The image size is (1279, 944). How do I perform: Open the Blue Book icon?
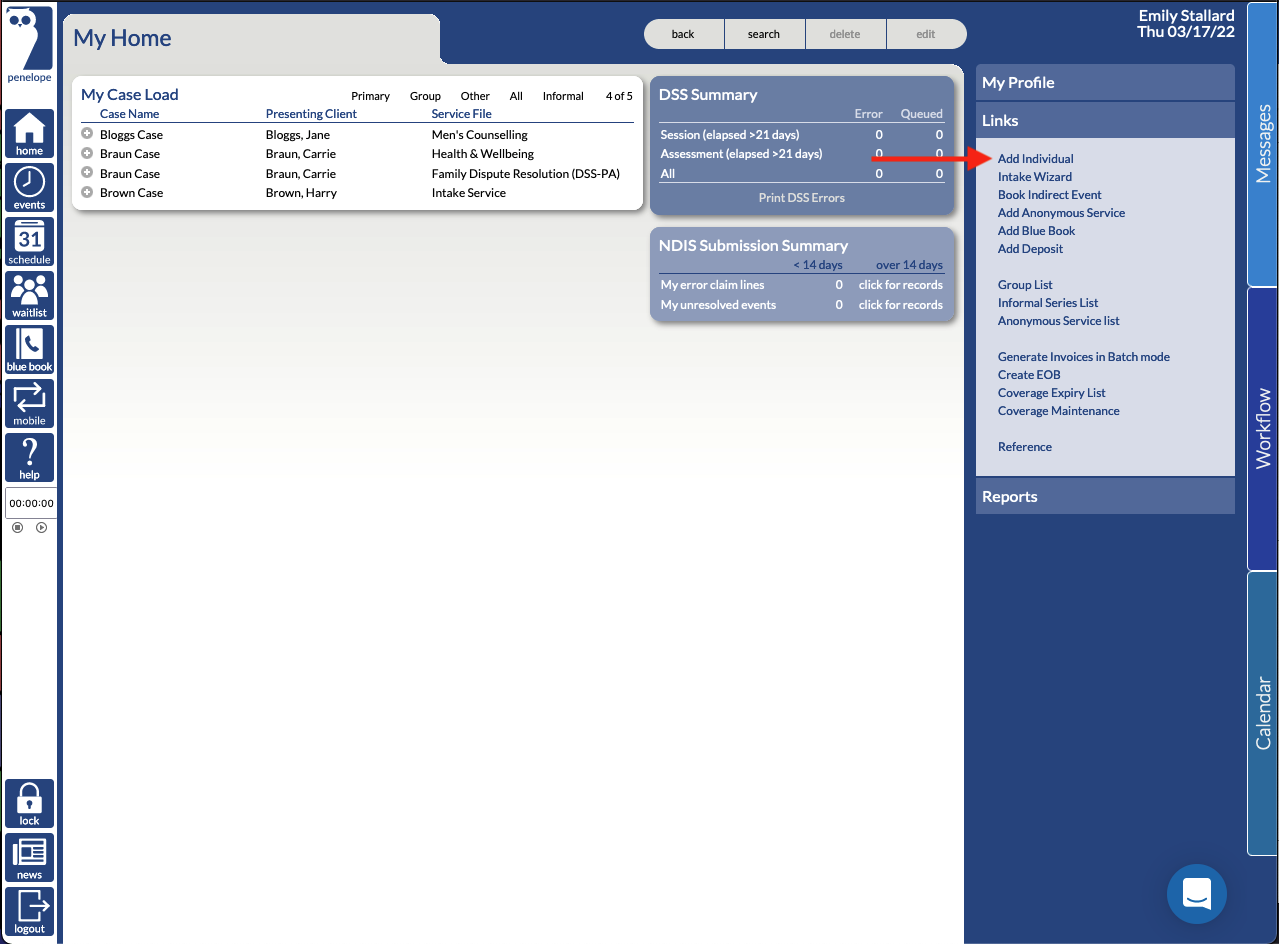coord(29,350)
